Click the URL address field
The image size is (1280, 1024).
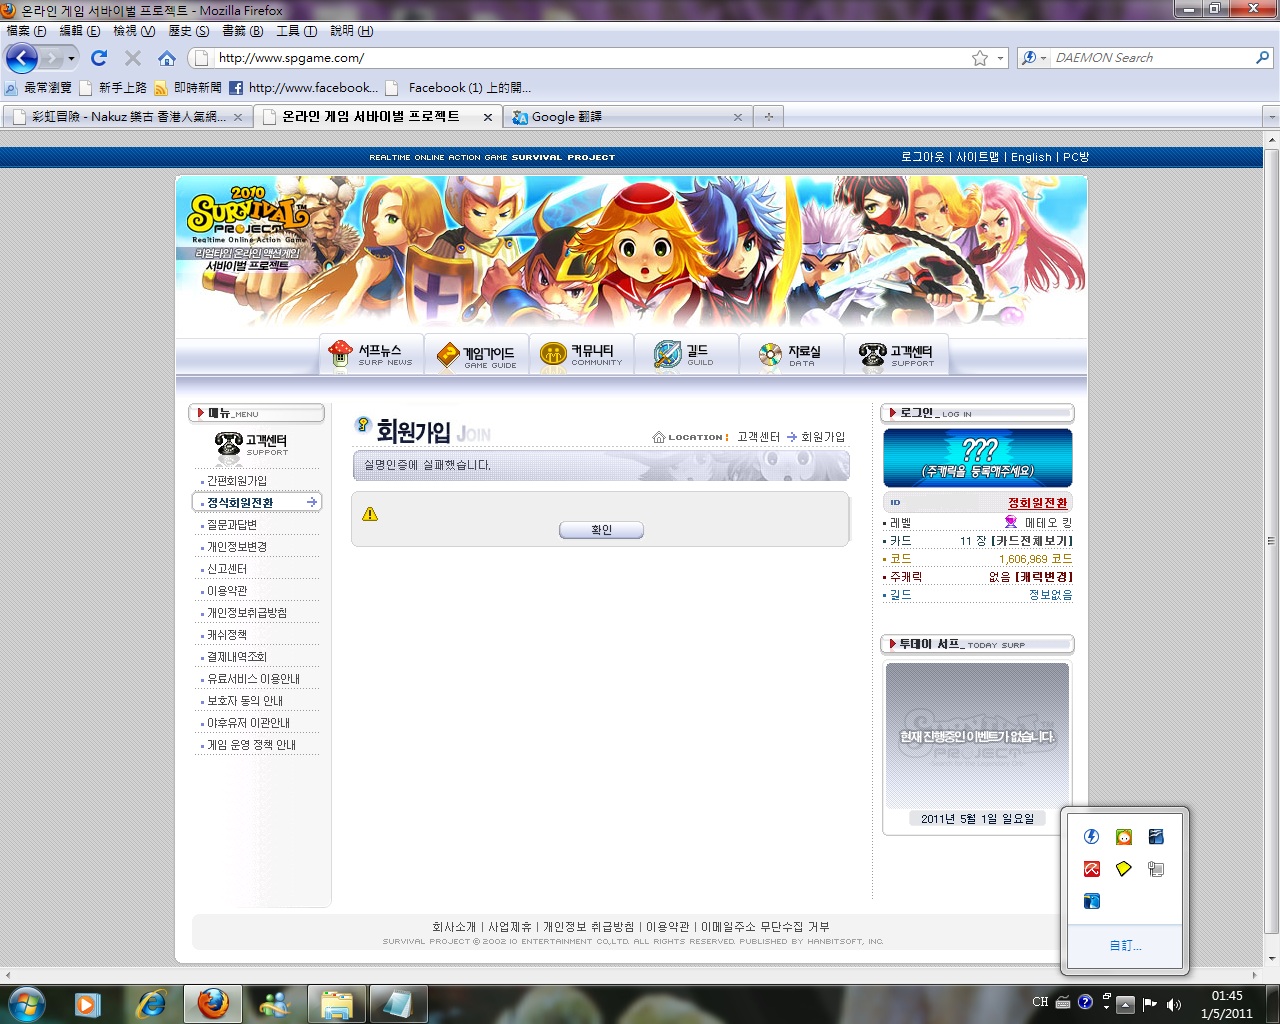coord(590,58)
